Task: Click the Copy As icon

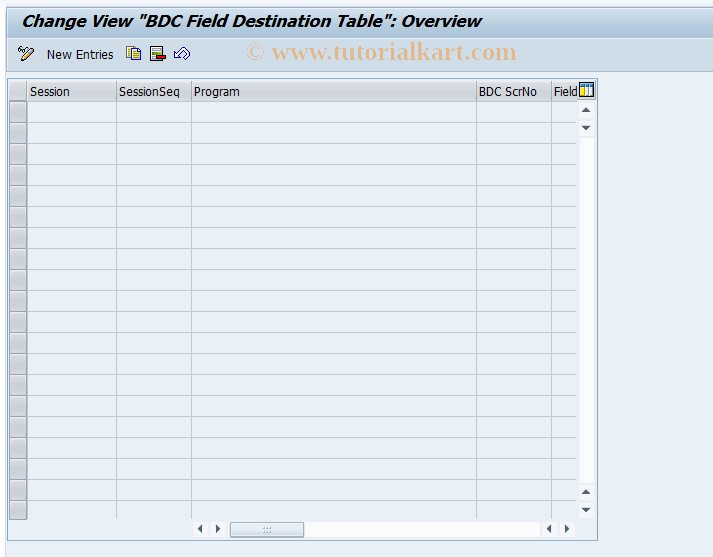Action: click(134, 54)
